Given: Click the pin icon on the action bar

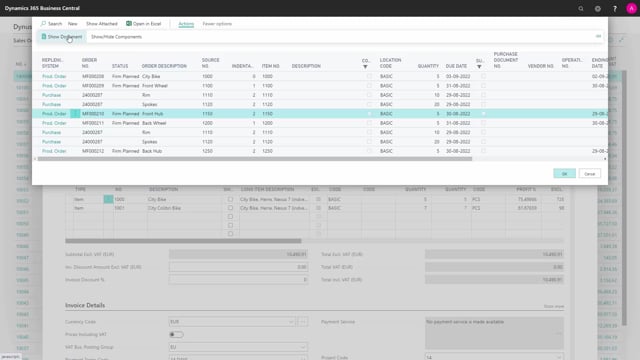Looking at the screenshot, I should point(598,37).
